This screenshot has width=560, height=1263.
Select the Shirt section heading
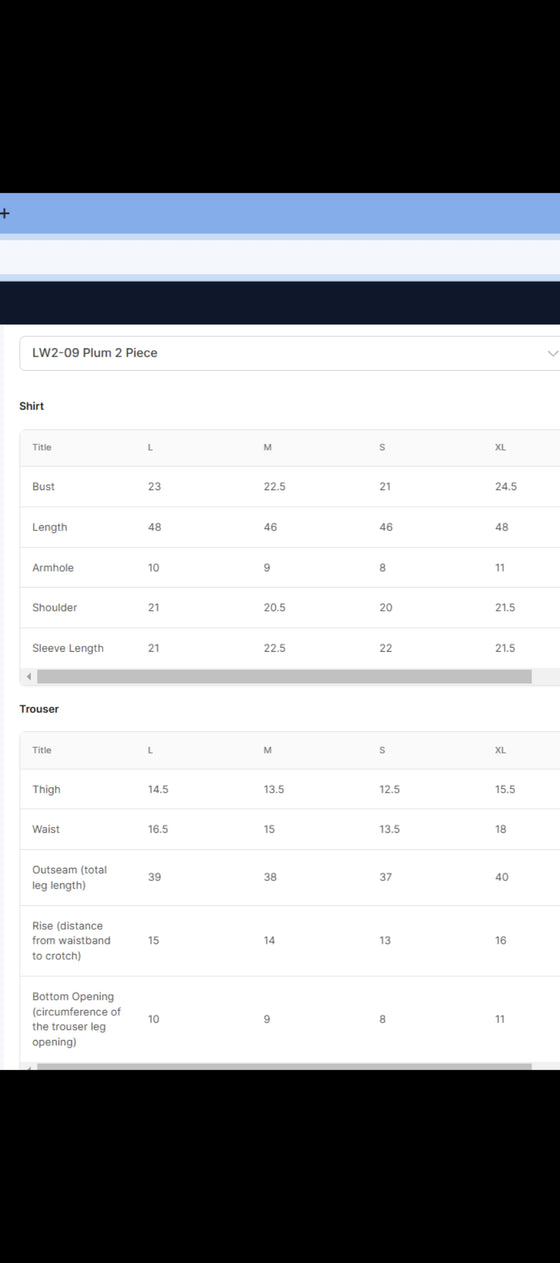(32, 406)
